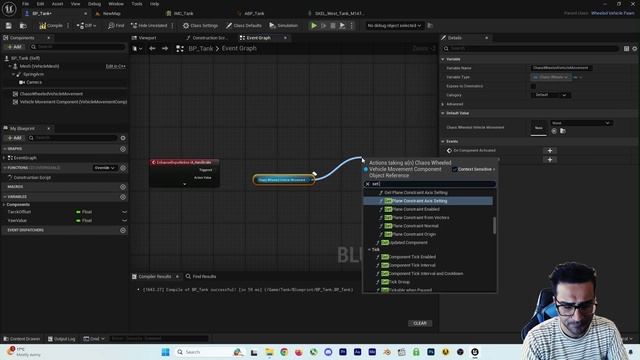Select the Chaos Wheeled Vehicle Movement node
640x360 pixels.
pyautogui.click(x=283, y=180)
